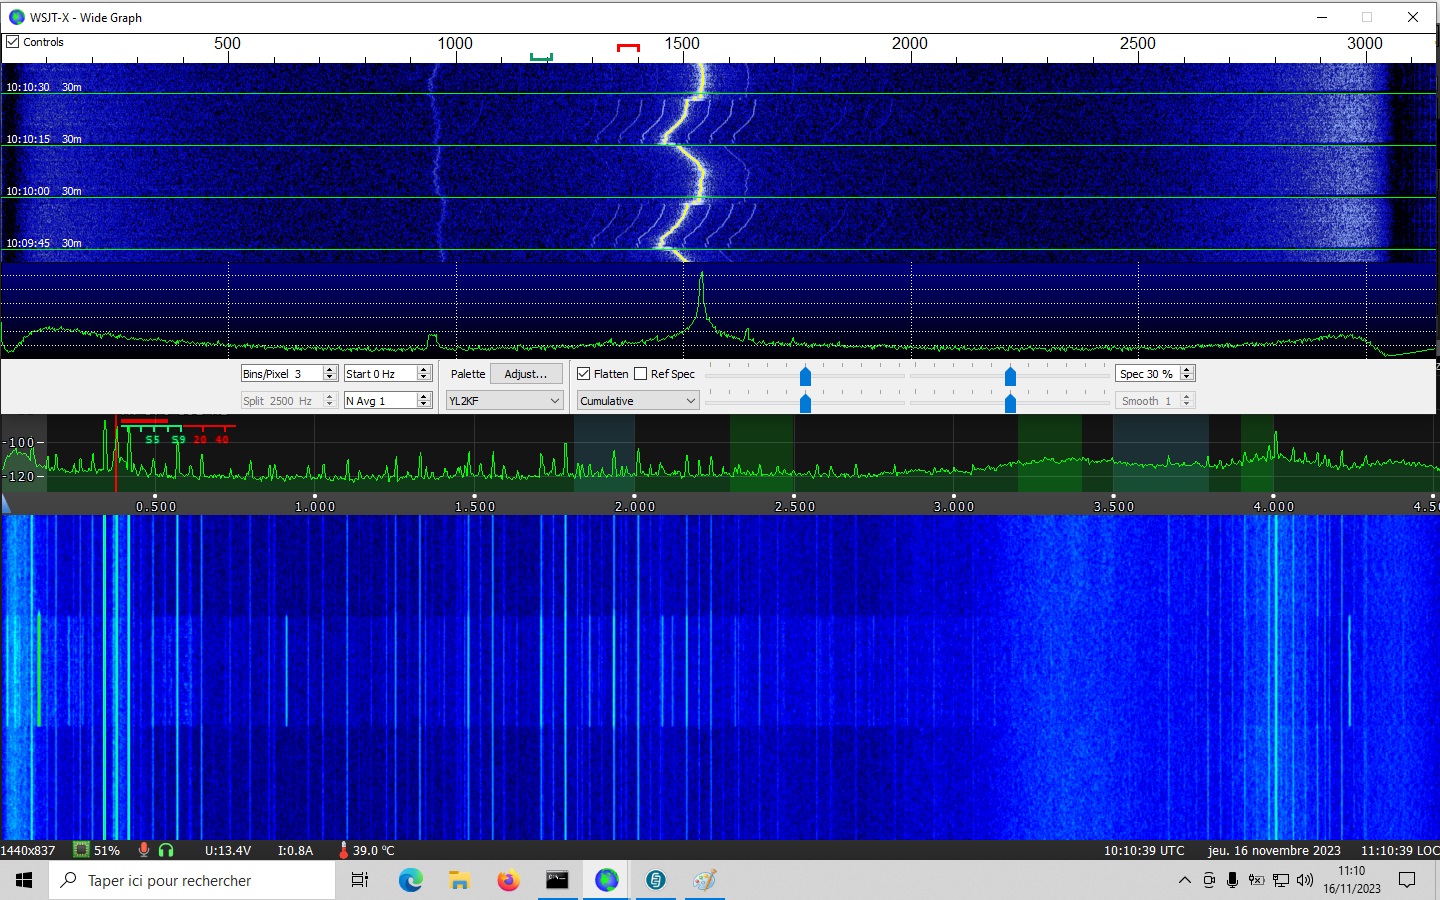
Task: Click the red bracket frequency marker
Action: [628, 47]
